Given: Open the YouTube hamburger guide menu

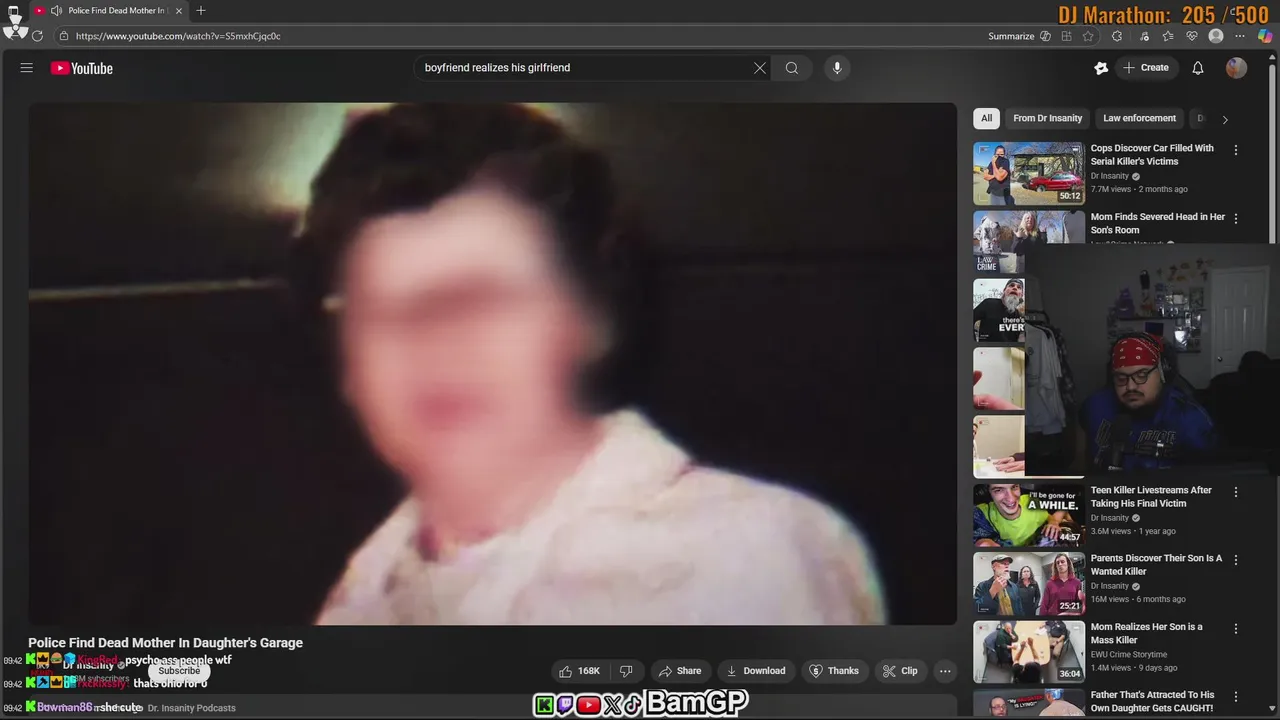Looking at the screenshot, I should [x=27, y=68].
